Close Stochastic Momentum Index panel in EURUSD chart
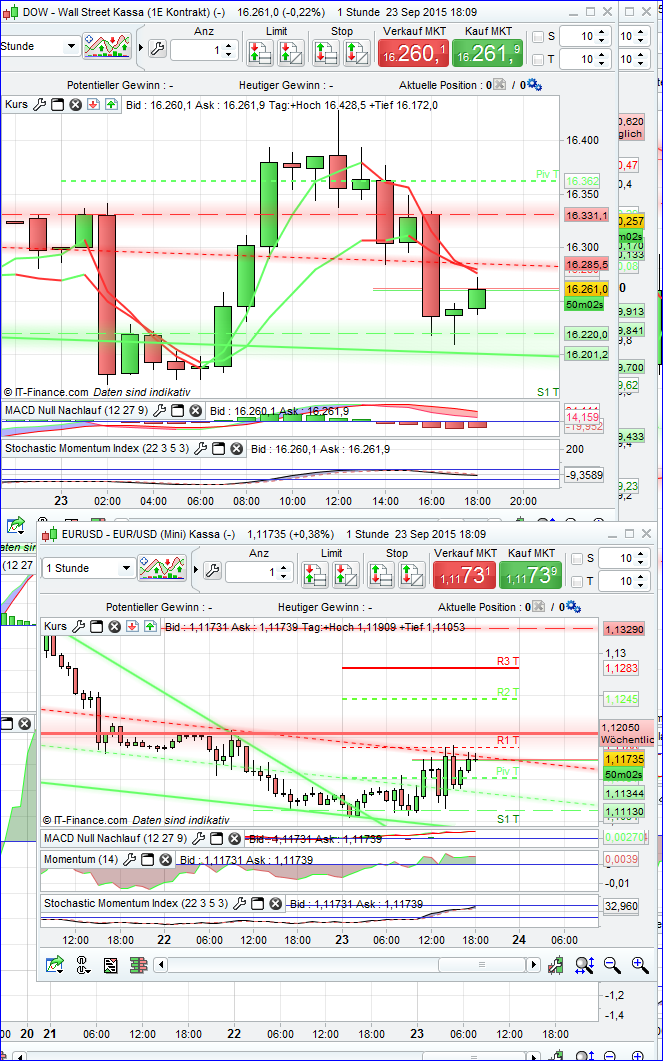 point(275,903)
